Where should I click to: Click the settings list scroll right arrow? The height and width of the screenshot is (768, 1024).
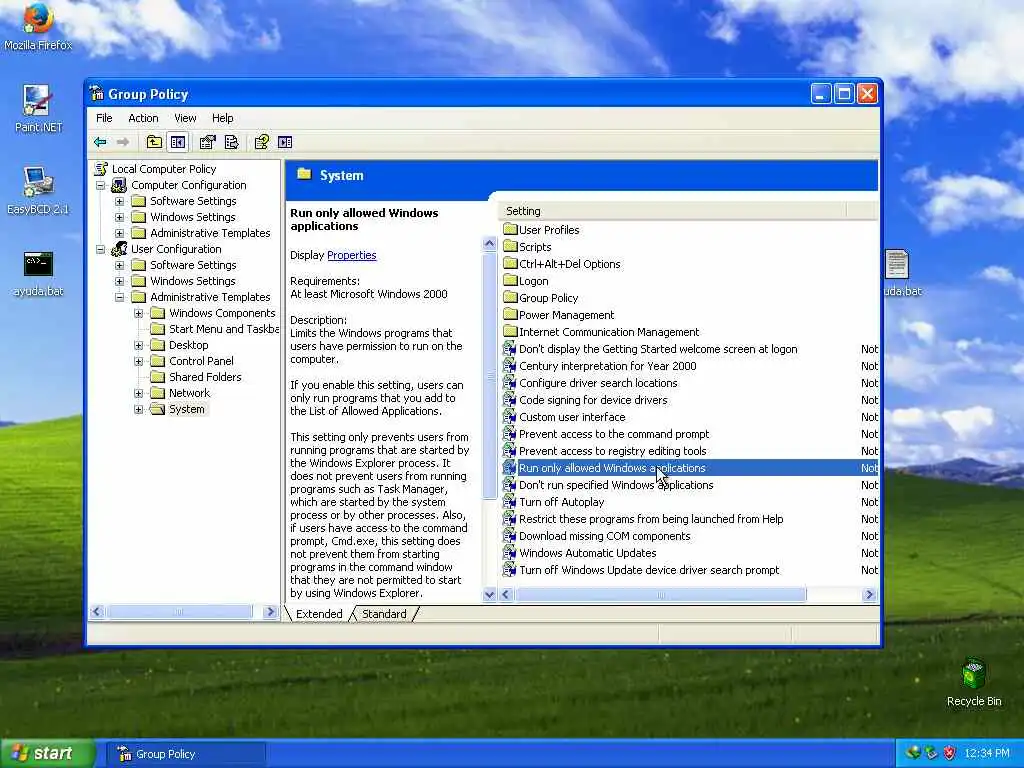(x=869, y=594)
